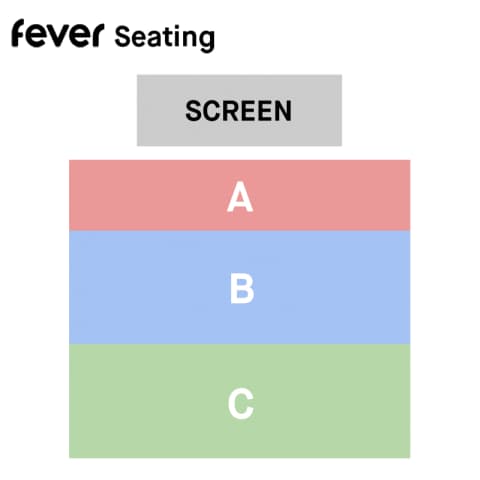This screenshot has width=480, height=480.
Task: Tap zone B between sections A and C
Action: (x=240, y=287)
